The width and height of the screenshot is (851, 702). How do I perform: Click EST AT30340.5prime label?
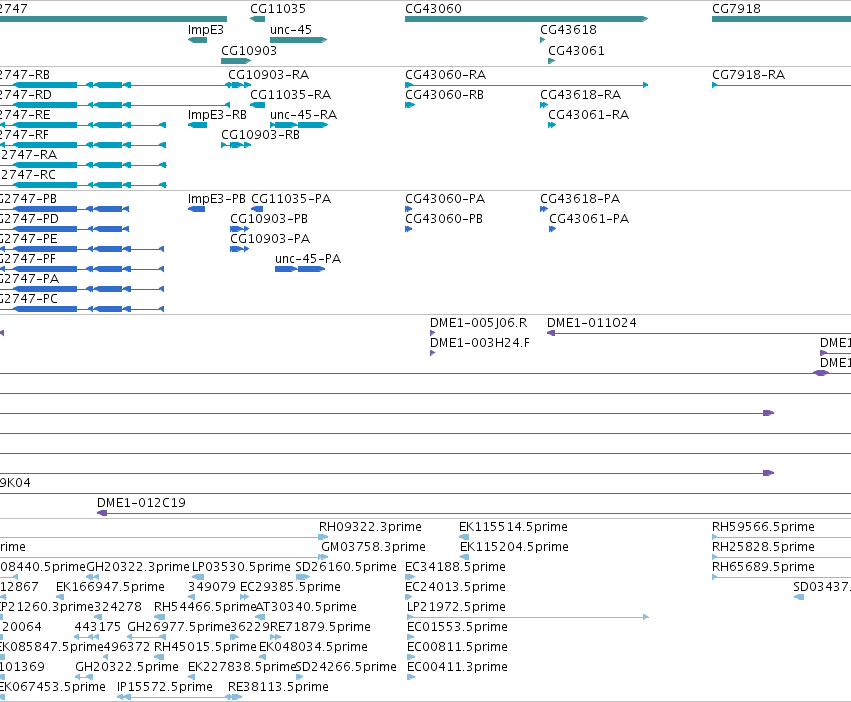(306, 607)
